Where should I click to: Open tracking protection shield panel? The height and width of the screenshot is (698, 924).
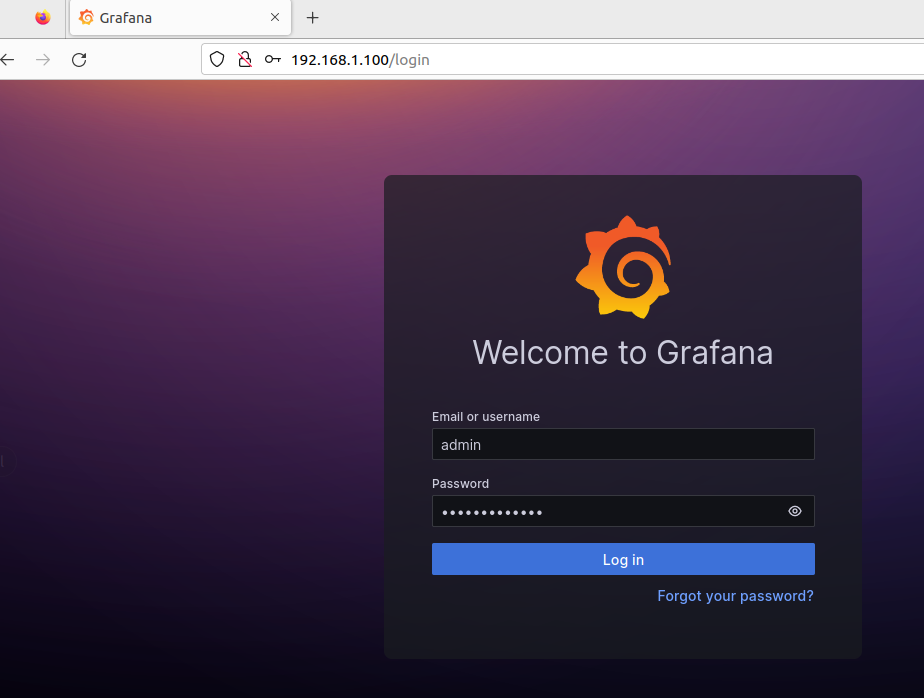coord(216,60)
